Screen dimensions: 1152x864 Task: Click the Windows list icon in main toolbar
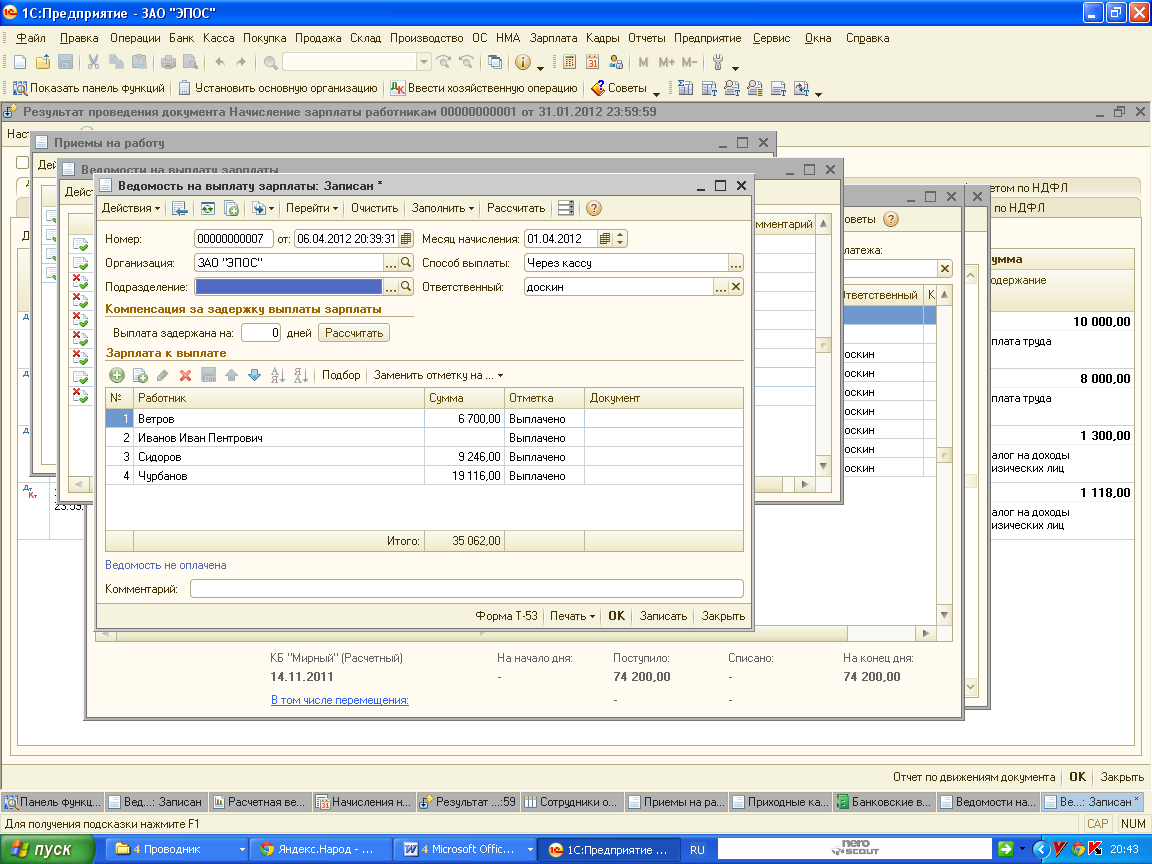(495, 62)
